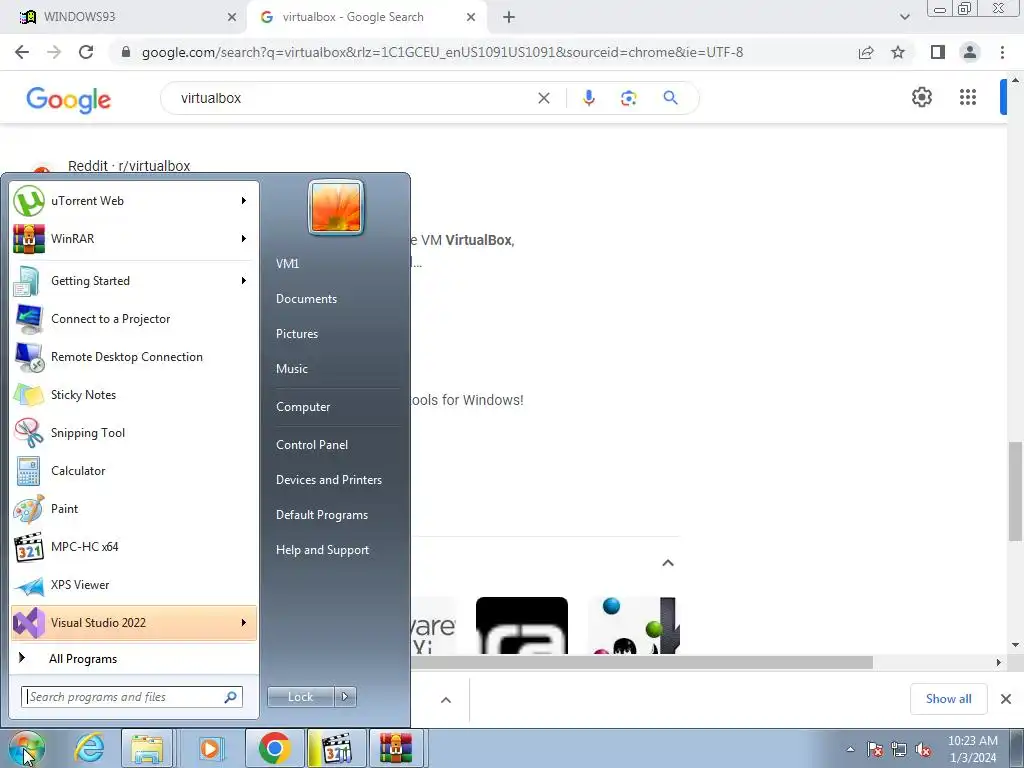Open Windows Media Player taskbar icon
Viewport: 1024px width, 768px height.
pos(210,748)
